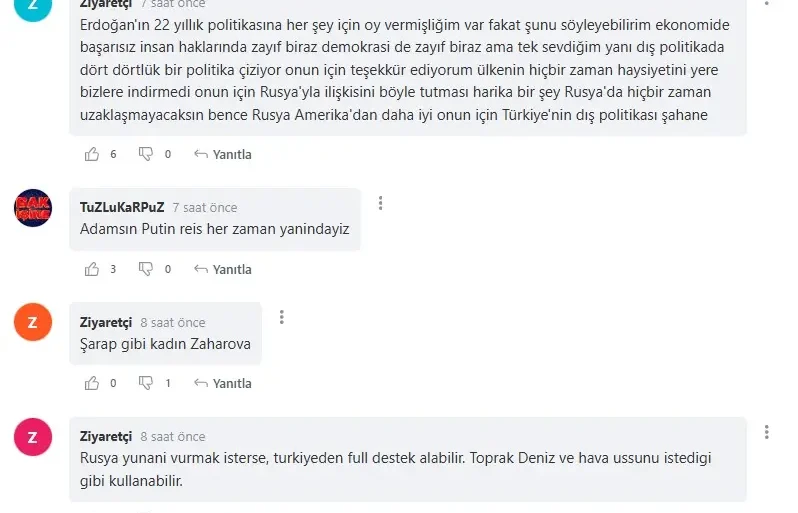The width and height of the screenshot is (798, 513).
Task: Open TuZLuKaRPuZ profile avatar
Action: coord(33,207)
